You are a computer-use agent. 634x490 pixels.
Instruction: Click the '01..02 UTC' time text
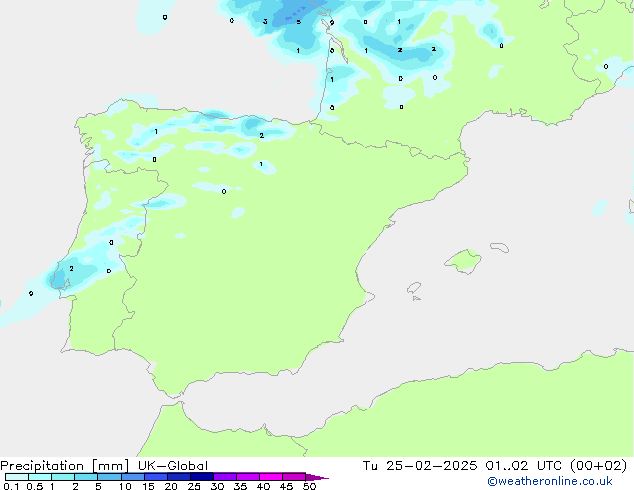click(x=525, y=466)
